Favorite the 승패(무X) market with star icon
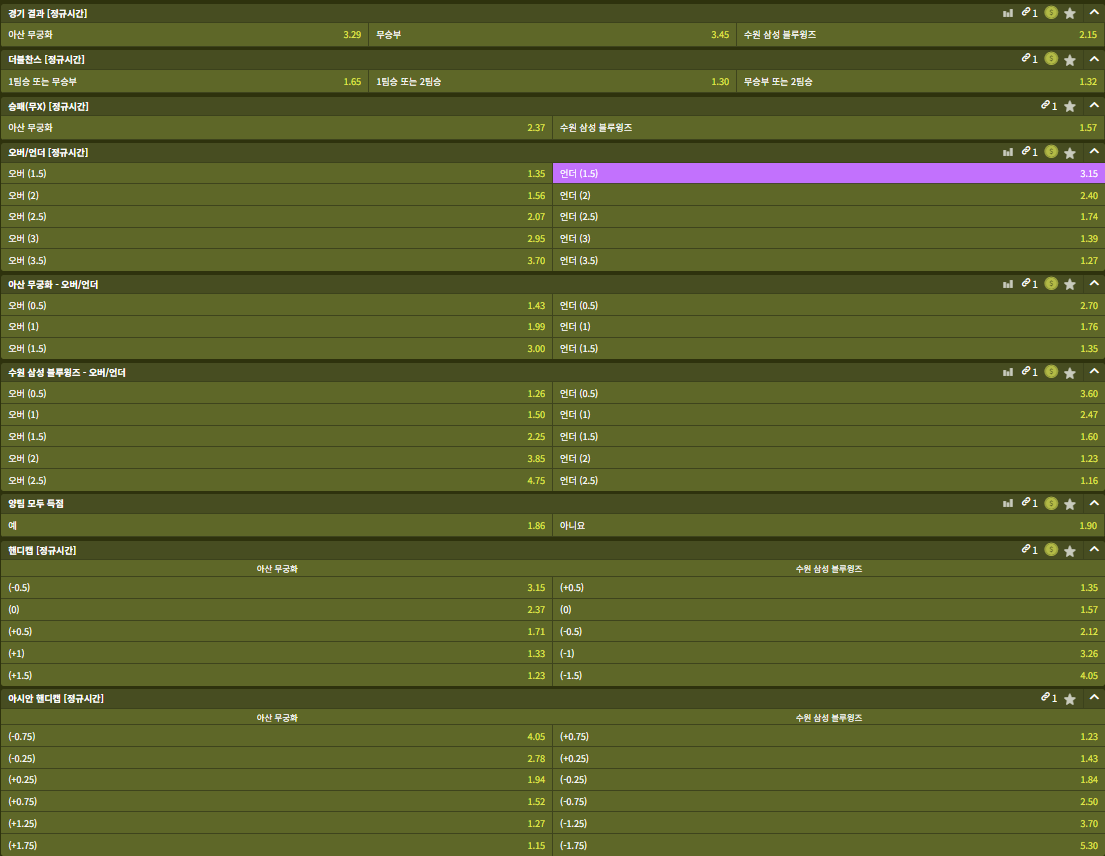This screenshot has width=1105, height=856. [x=1070, y=106]
